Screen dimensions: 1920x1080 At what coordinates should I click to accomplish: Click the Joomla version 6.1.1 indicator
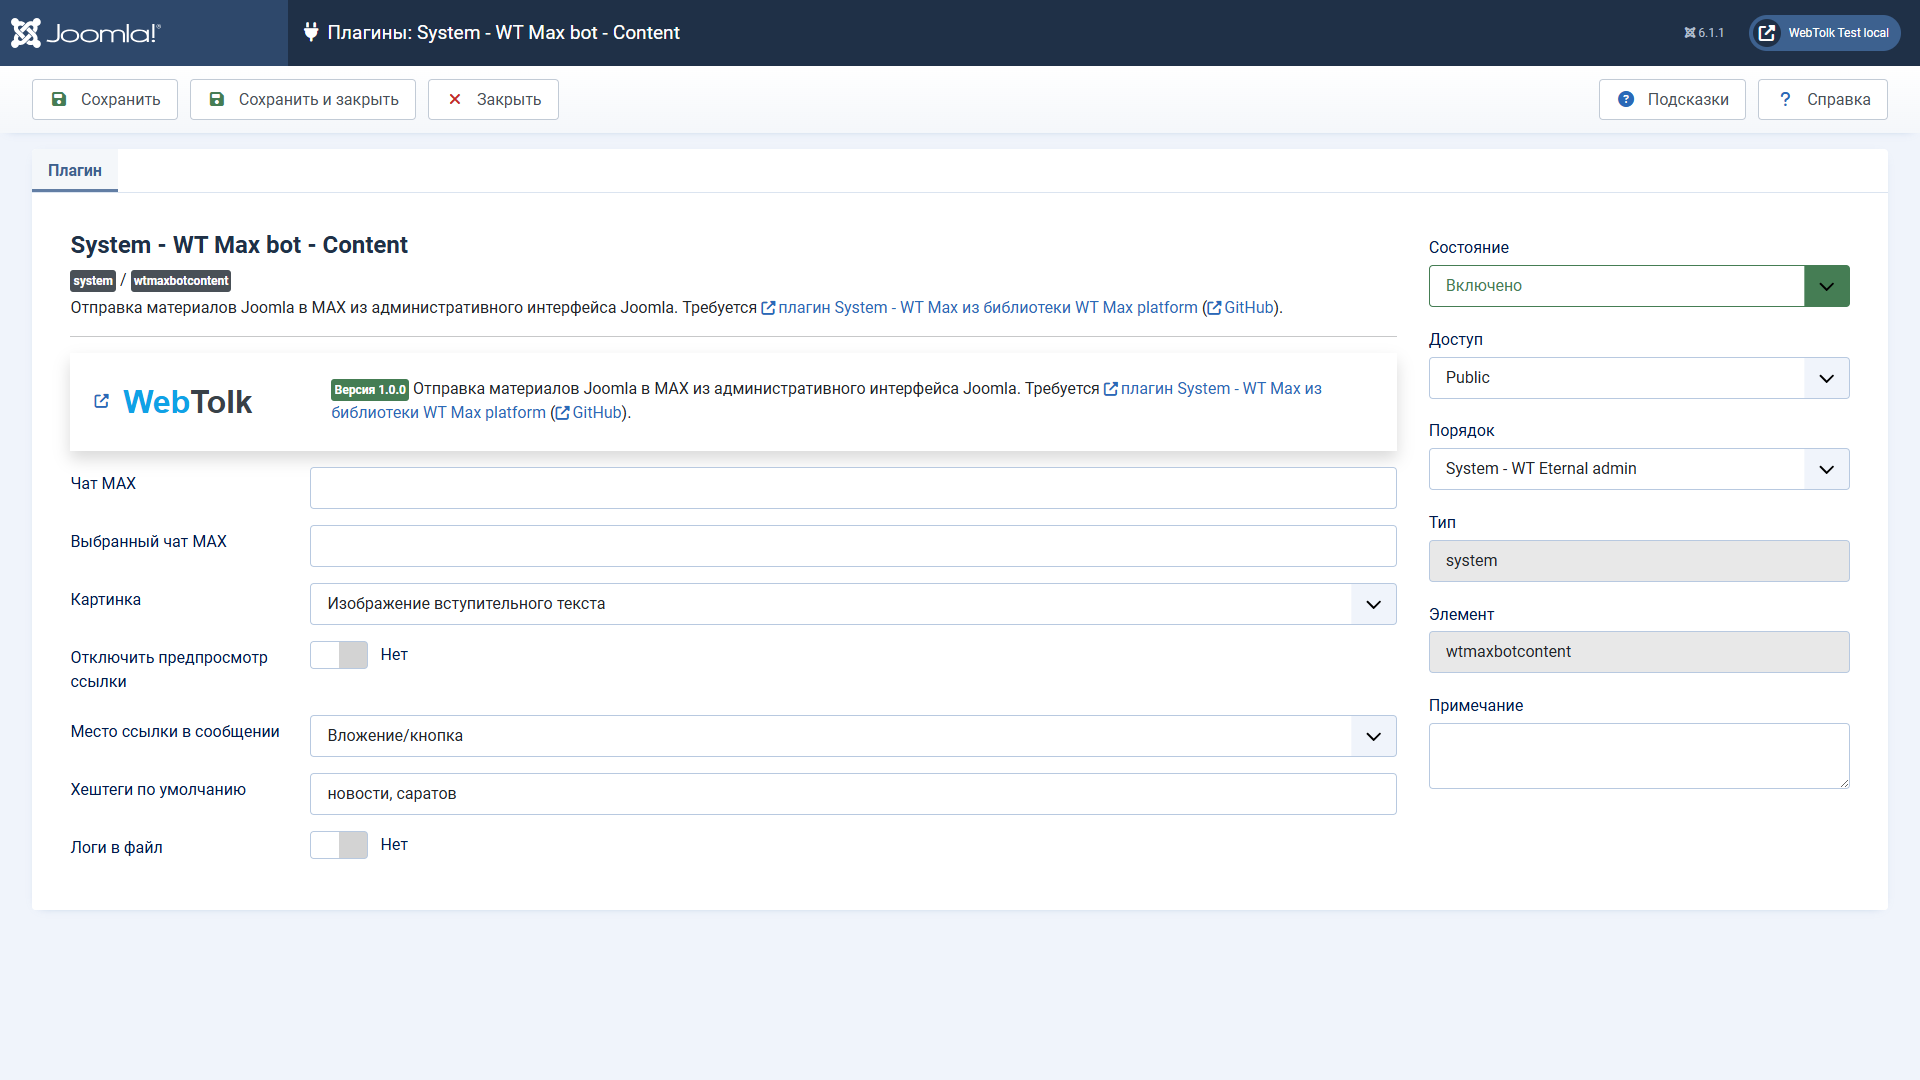(x=1704, y=33)
